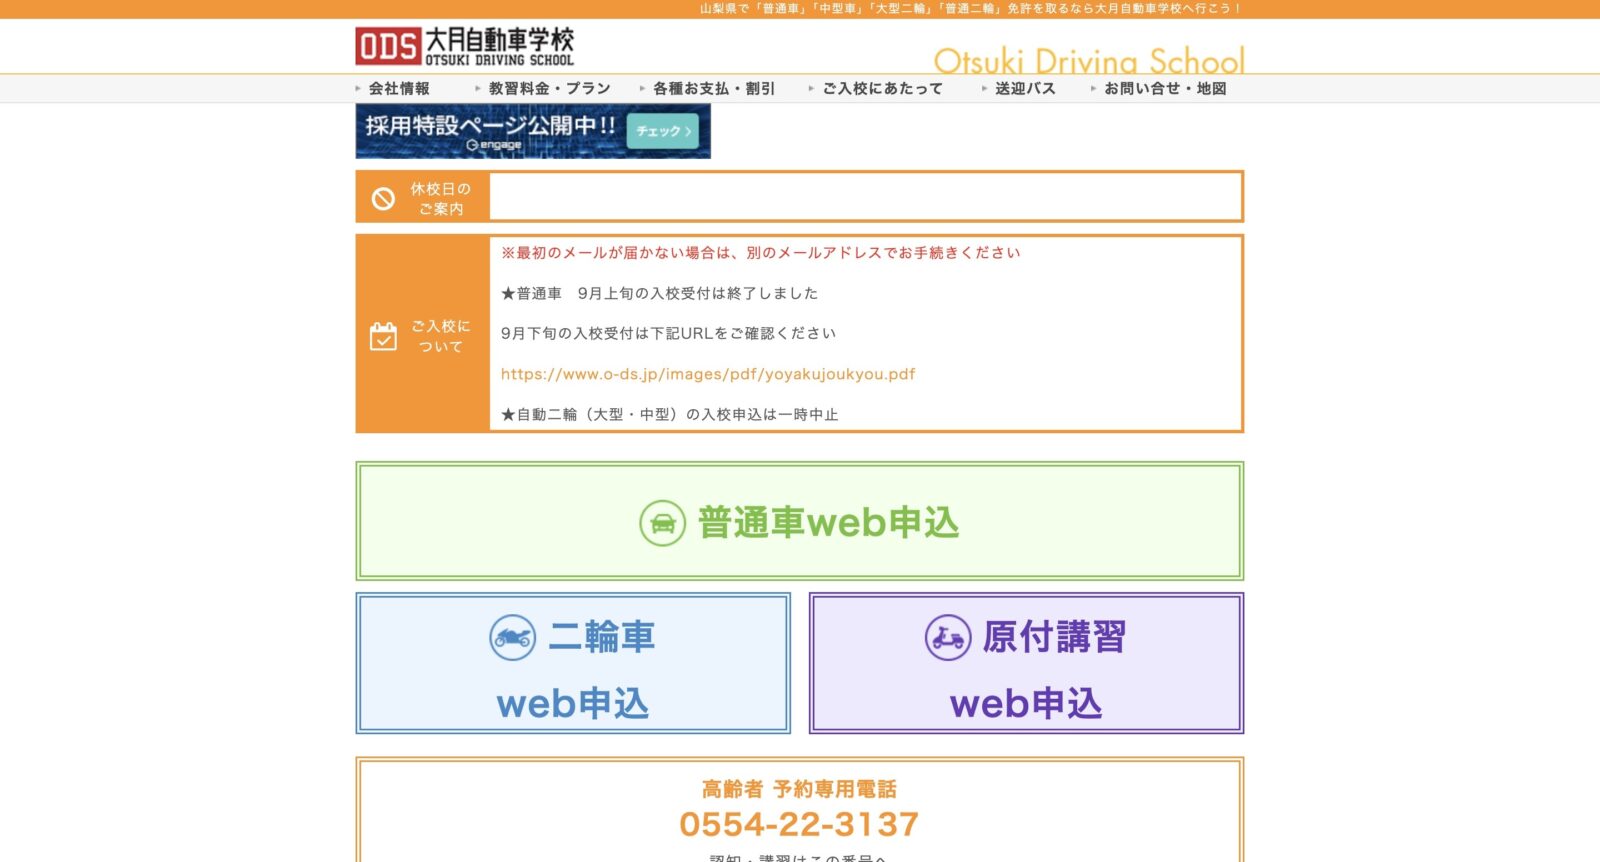This screenshot has height=862, width=1600.
Task: Open the 会社情報 menu
Action: [x=399, y=88]
